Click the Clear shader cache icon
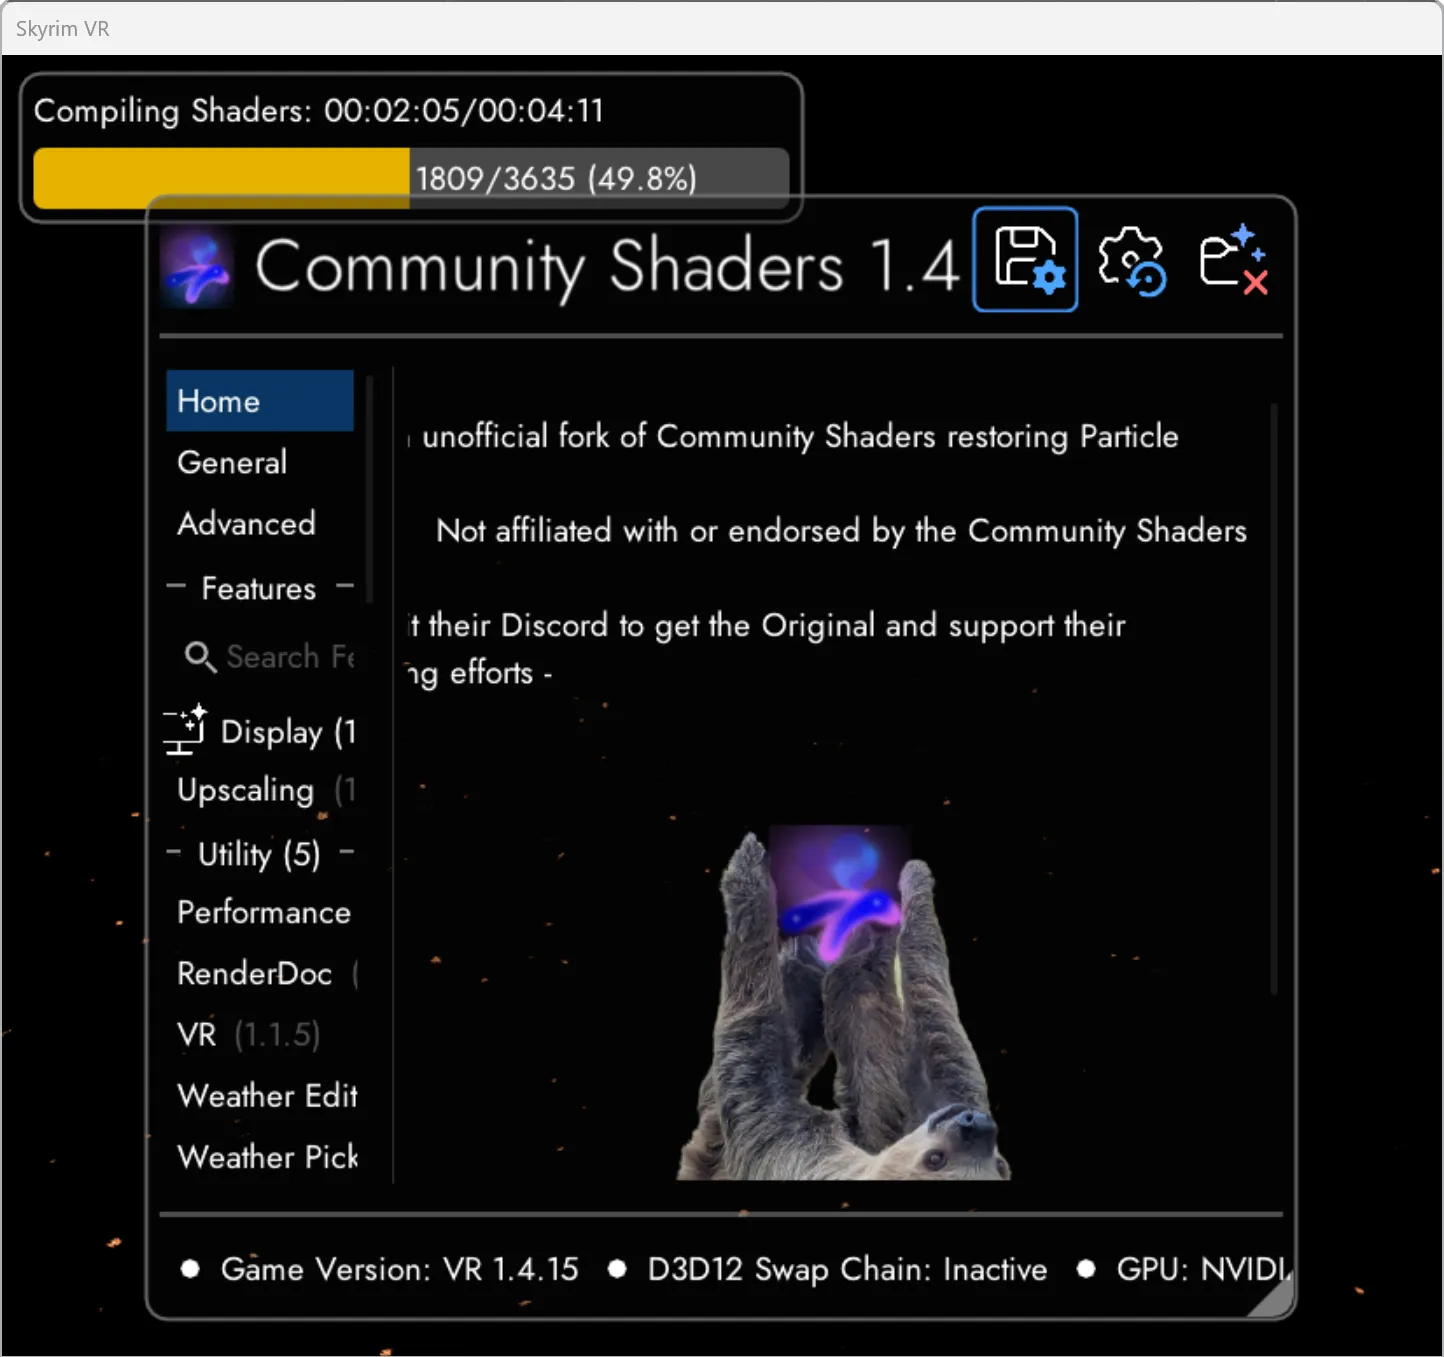1444x1357 pixels. click(x=1233, y=260)
